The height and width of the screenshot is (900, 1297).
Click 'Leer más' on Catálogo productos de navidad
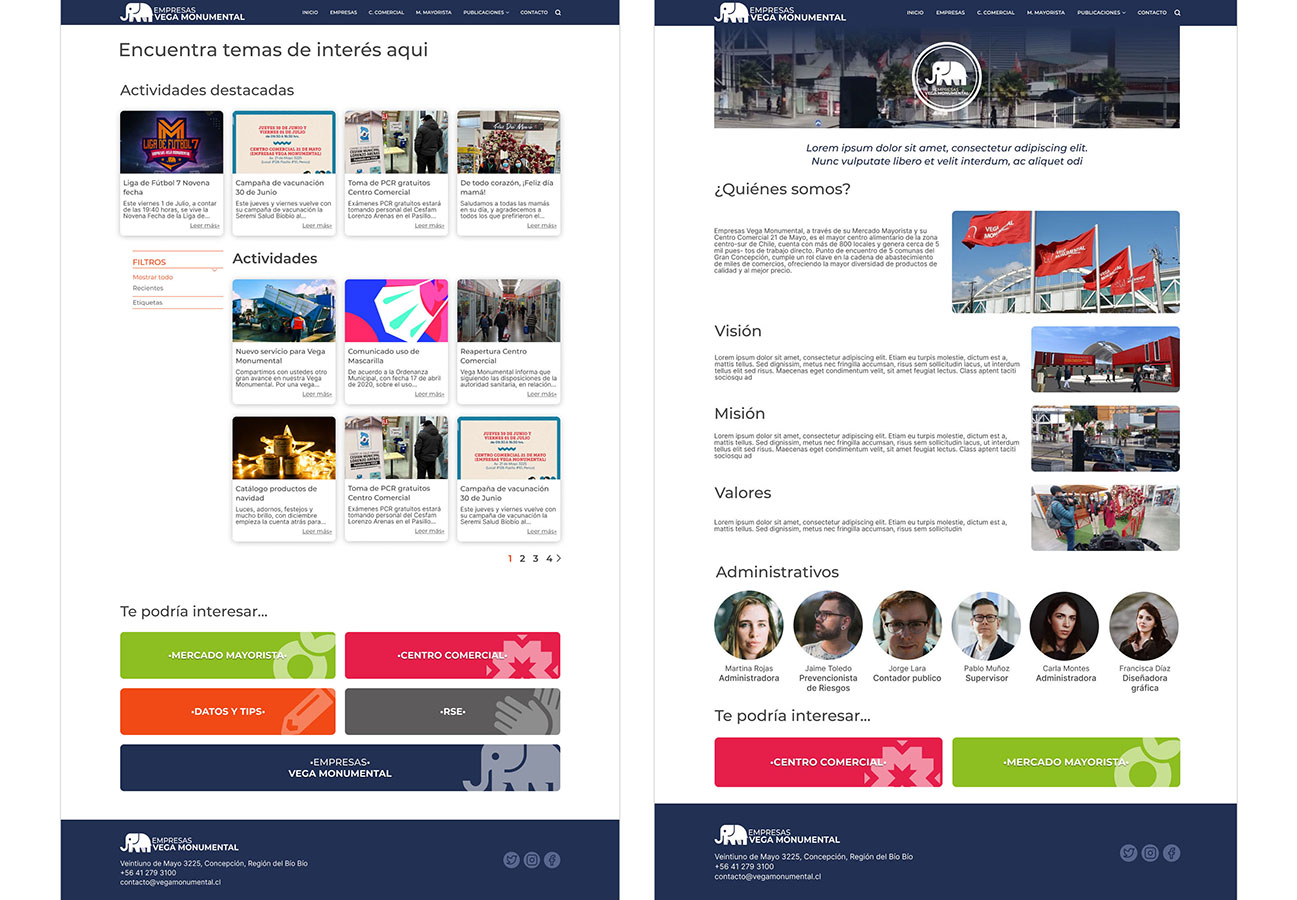point(316,532)
